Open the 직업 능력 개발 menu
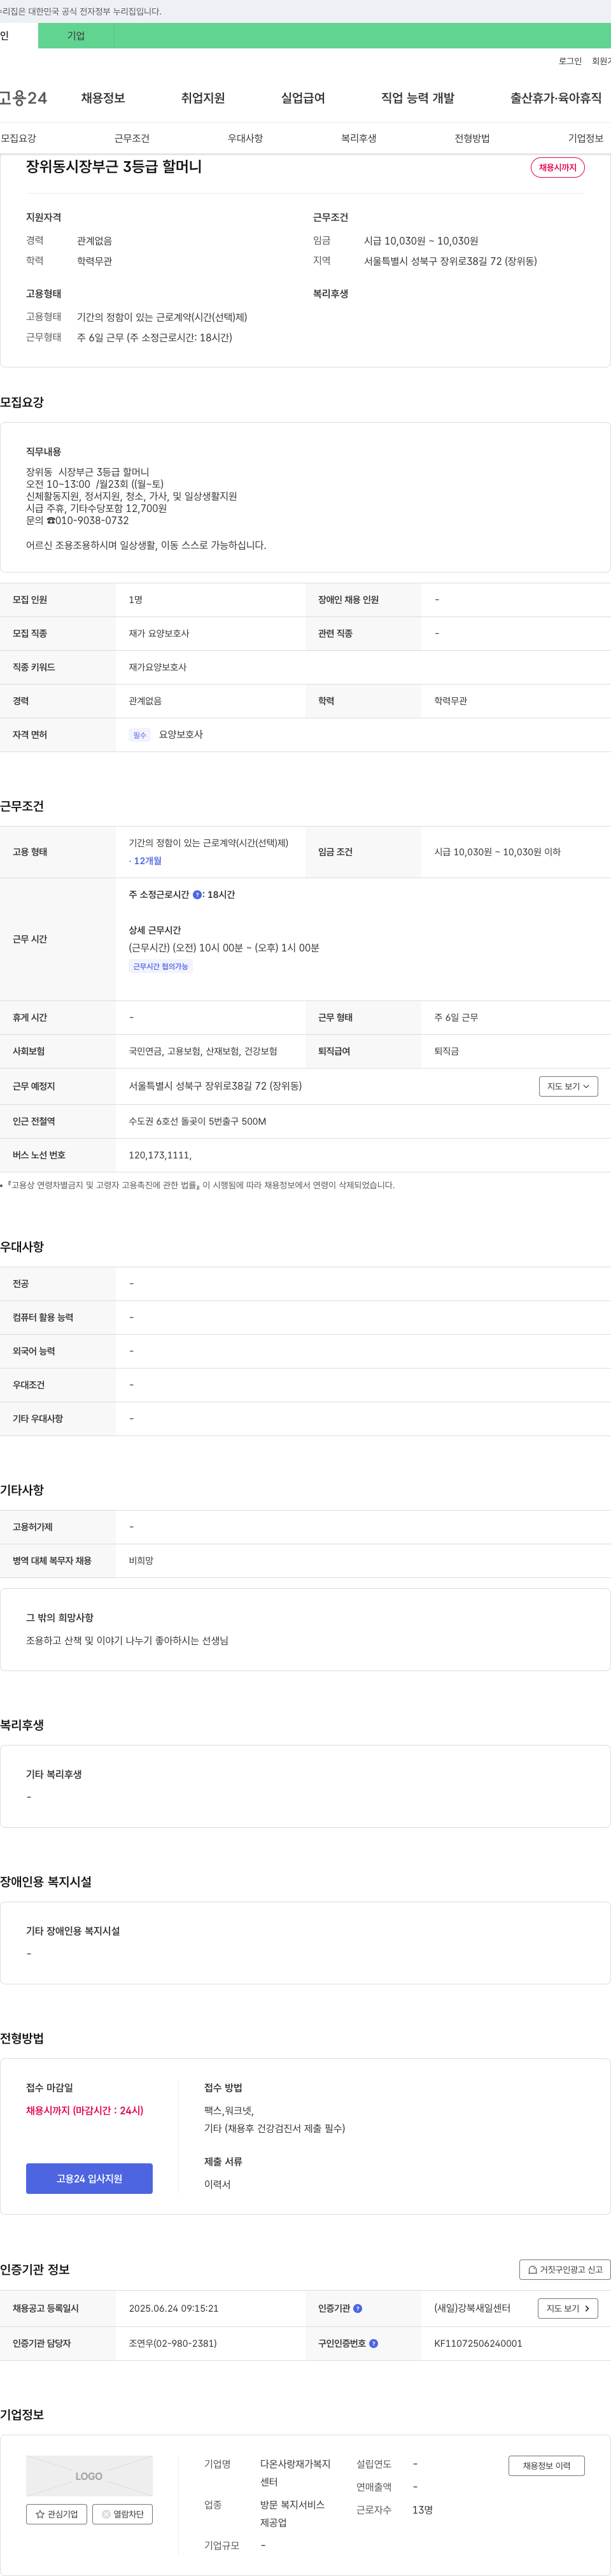 pos(418,98)
